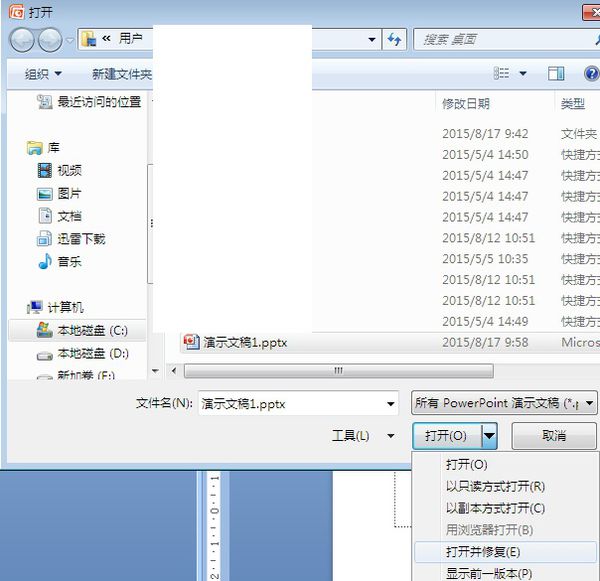Open the file type filter dropdown

pos(504,403)
